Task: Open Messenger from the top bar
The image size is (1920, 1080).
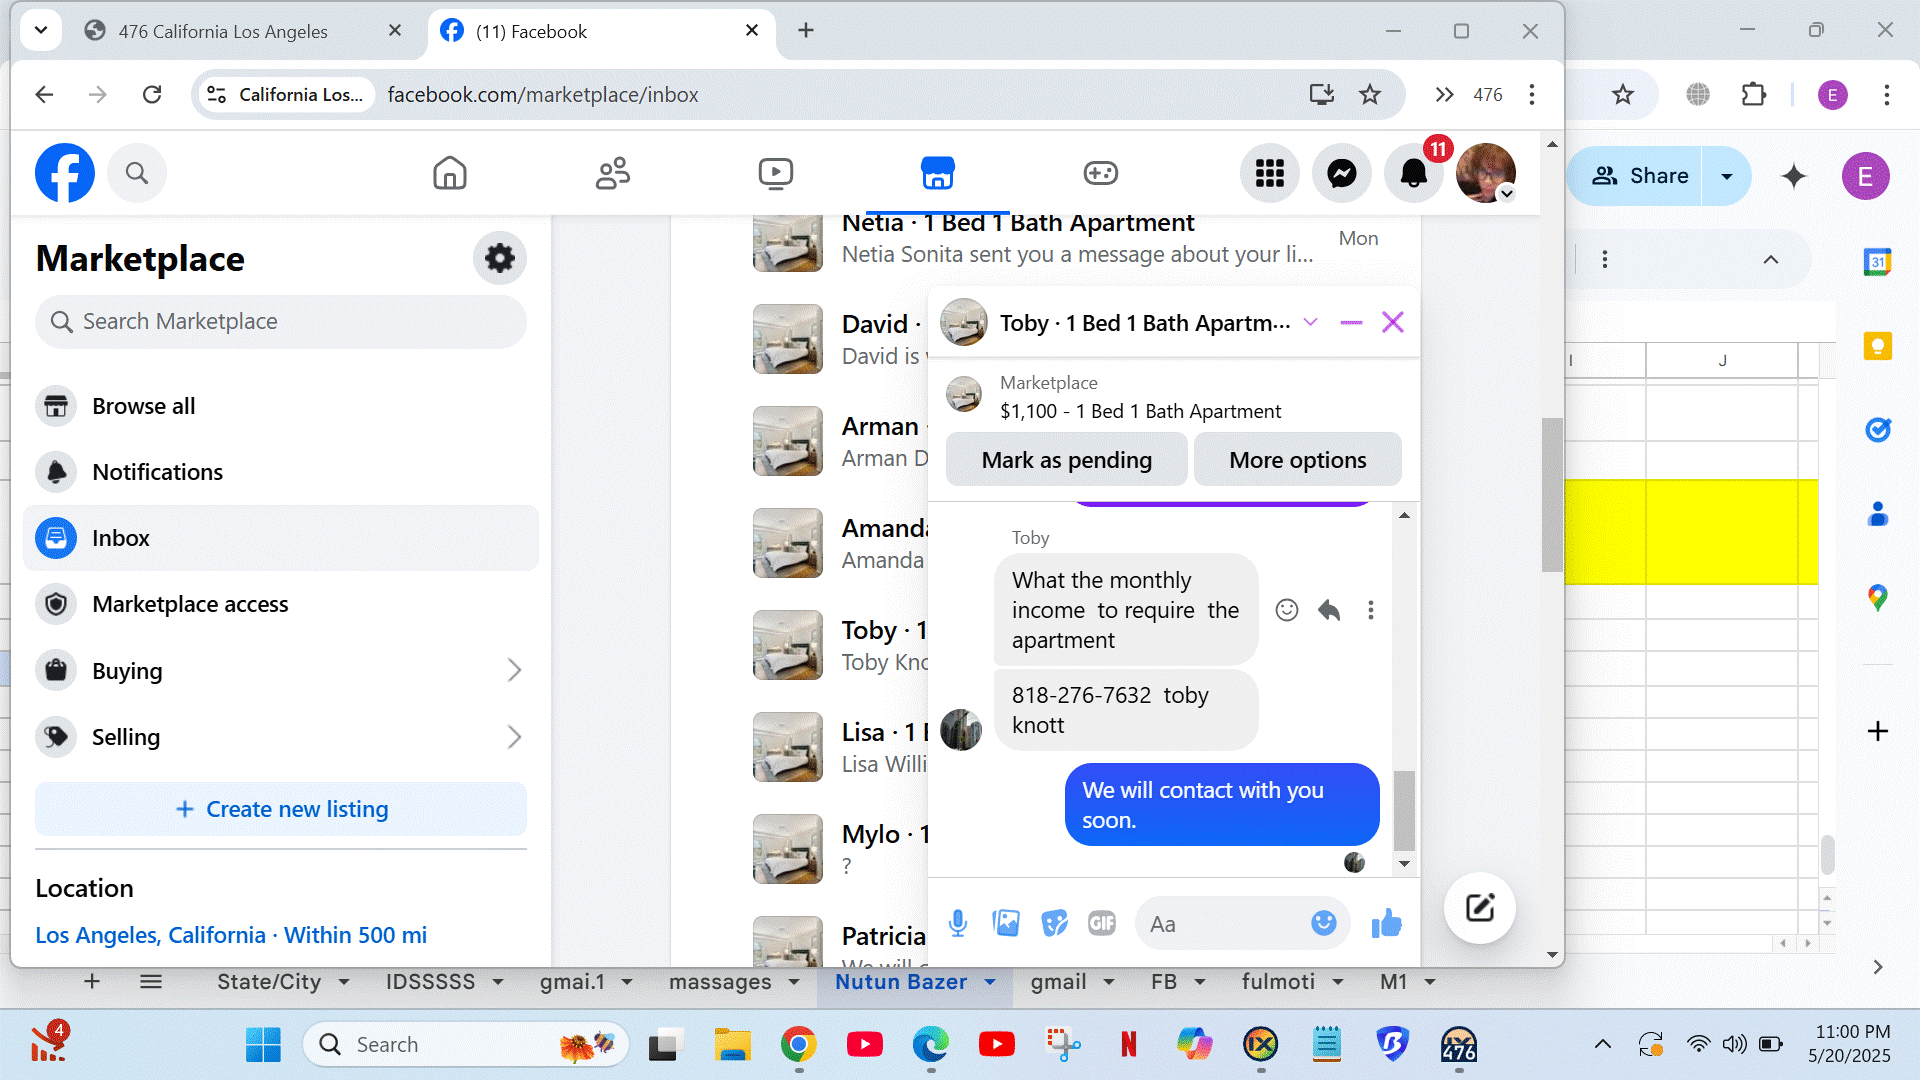Action: tap(1341, 174)
